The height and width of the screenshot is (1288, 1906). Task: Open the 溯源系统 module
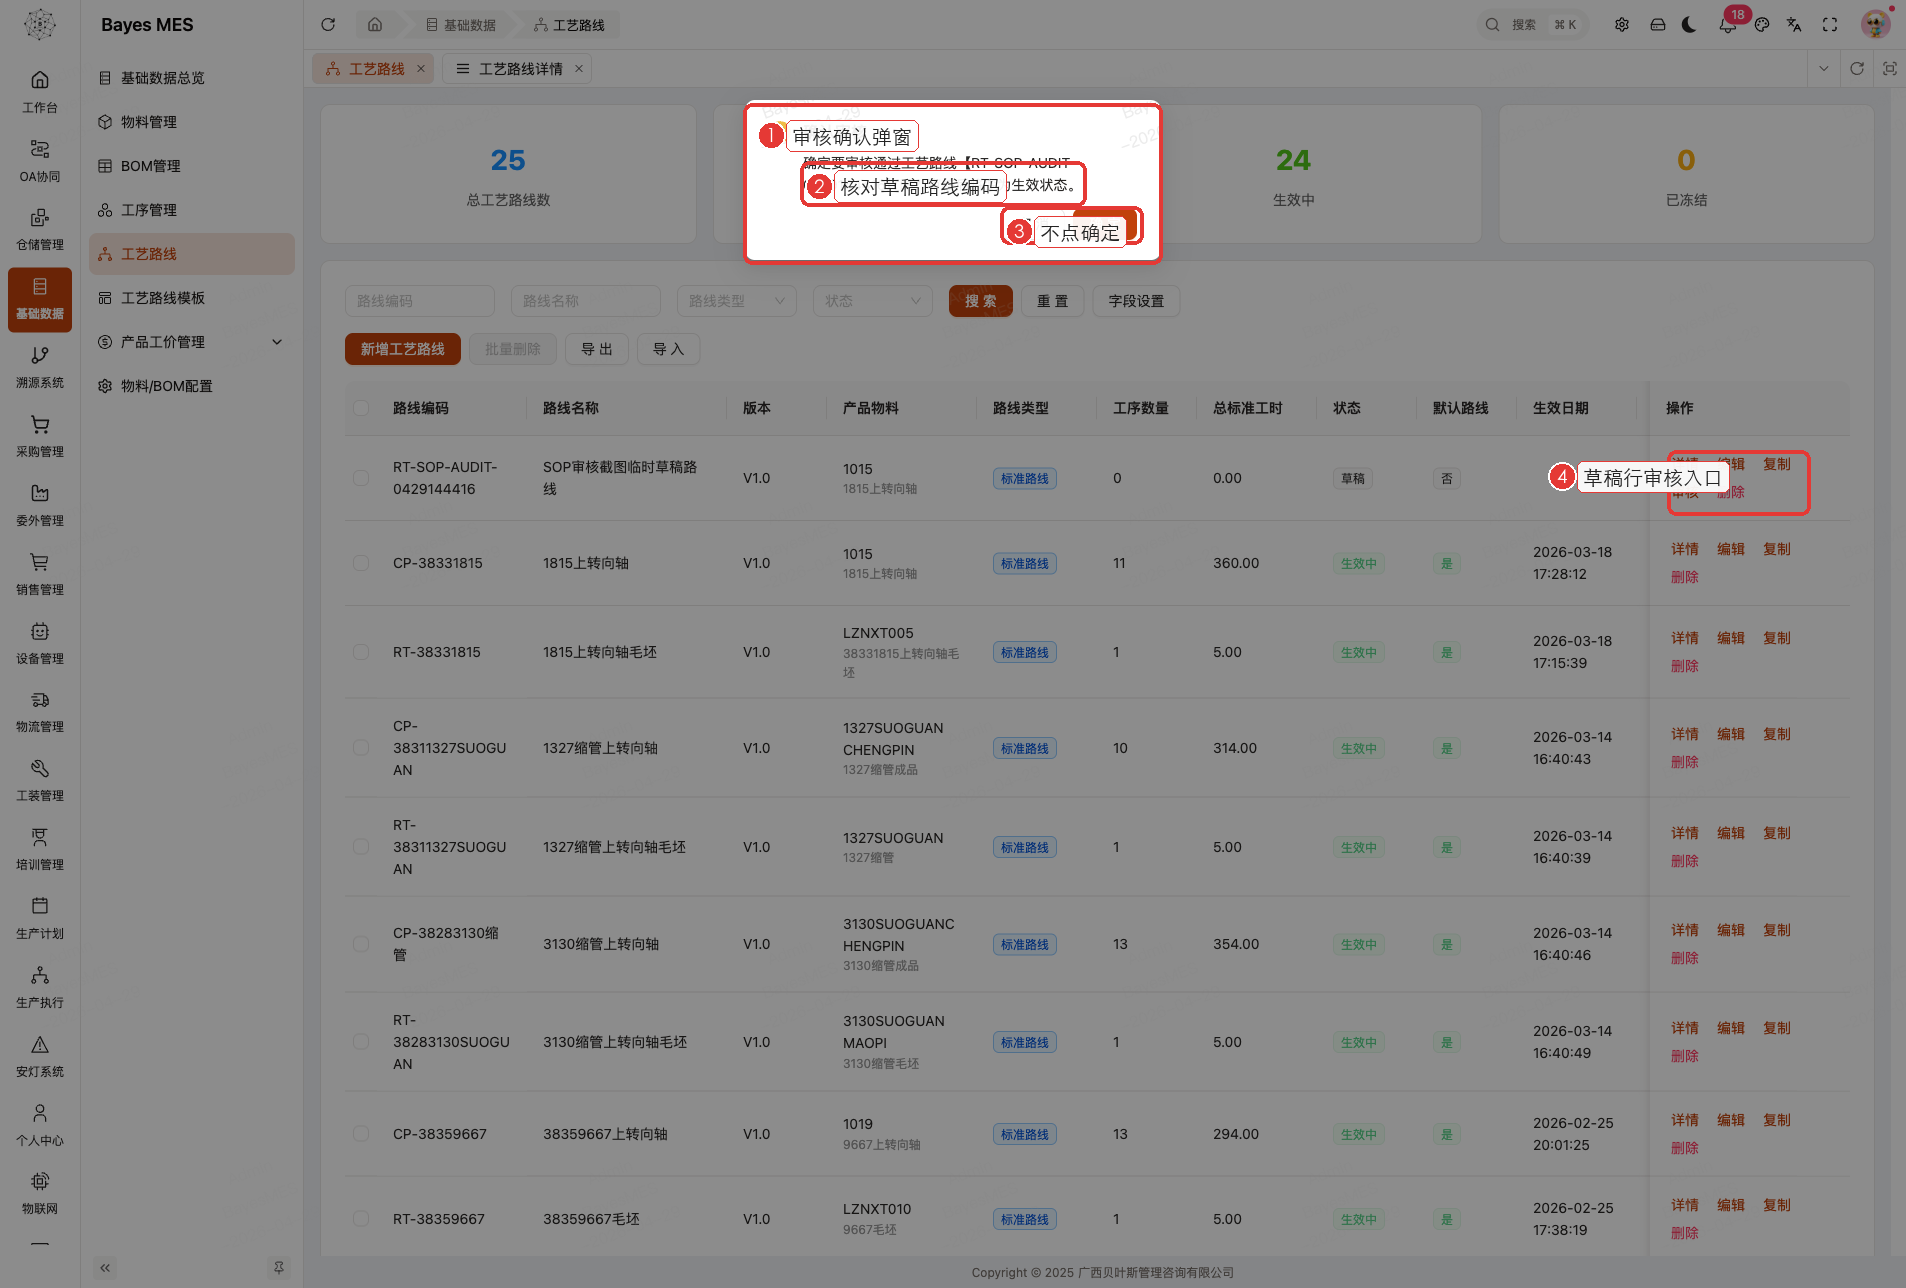coord(40,368)
